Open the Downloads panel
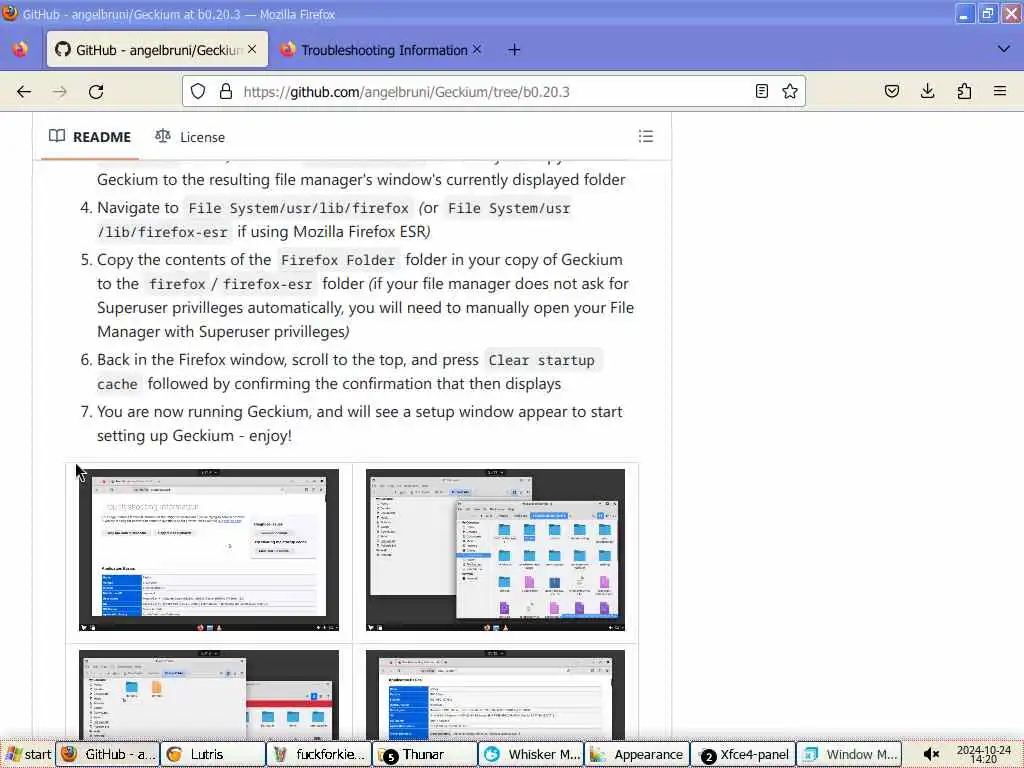 (927, 91)
